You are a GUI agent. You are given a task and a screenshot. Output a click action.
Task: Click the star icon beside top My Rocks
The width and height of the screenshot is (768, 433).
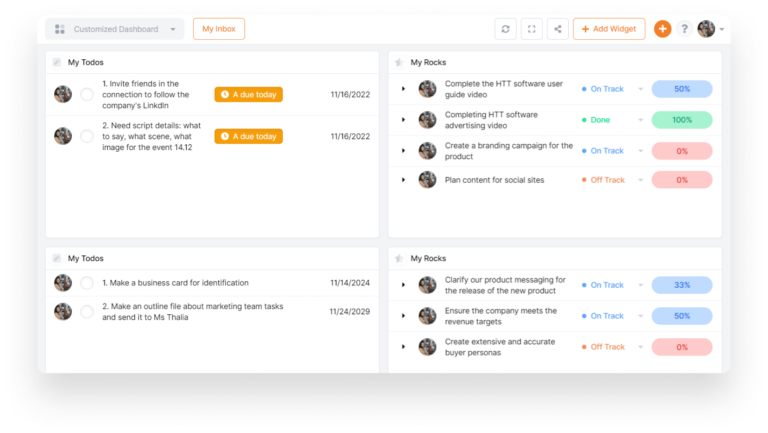point(399,62)
